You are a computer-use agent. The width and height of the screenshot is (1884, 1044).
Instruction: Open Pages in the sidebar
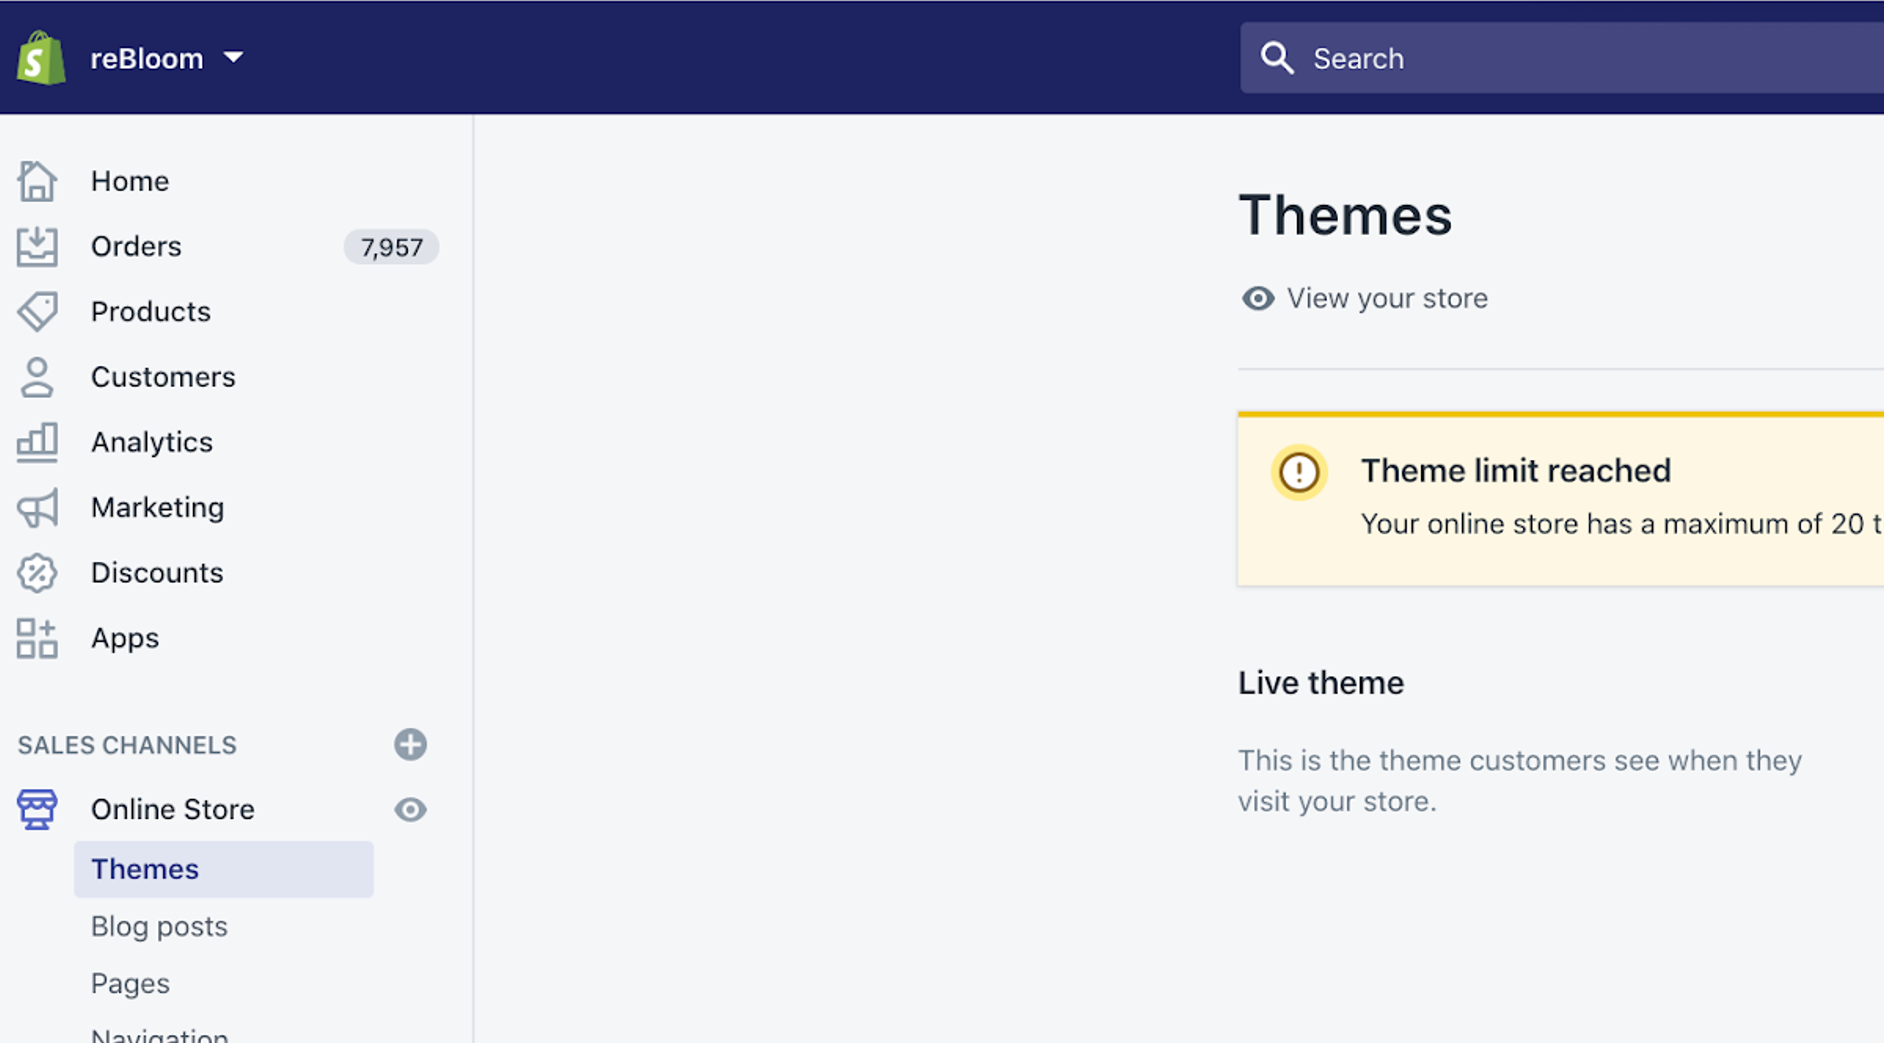pos(130,984)
